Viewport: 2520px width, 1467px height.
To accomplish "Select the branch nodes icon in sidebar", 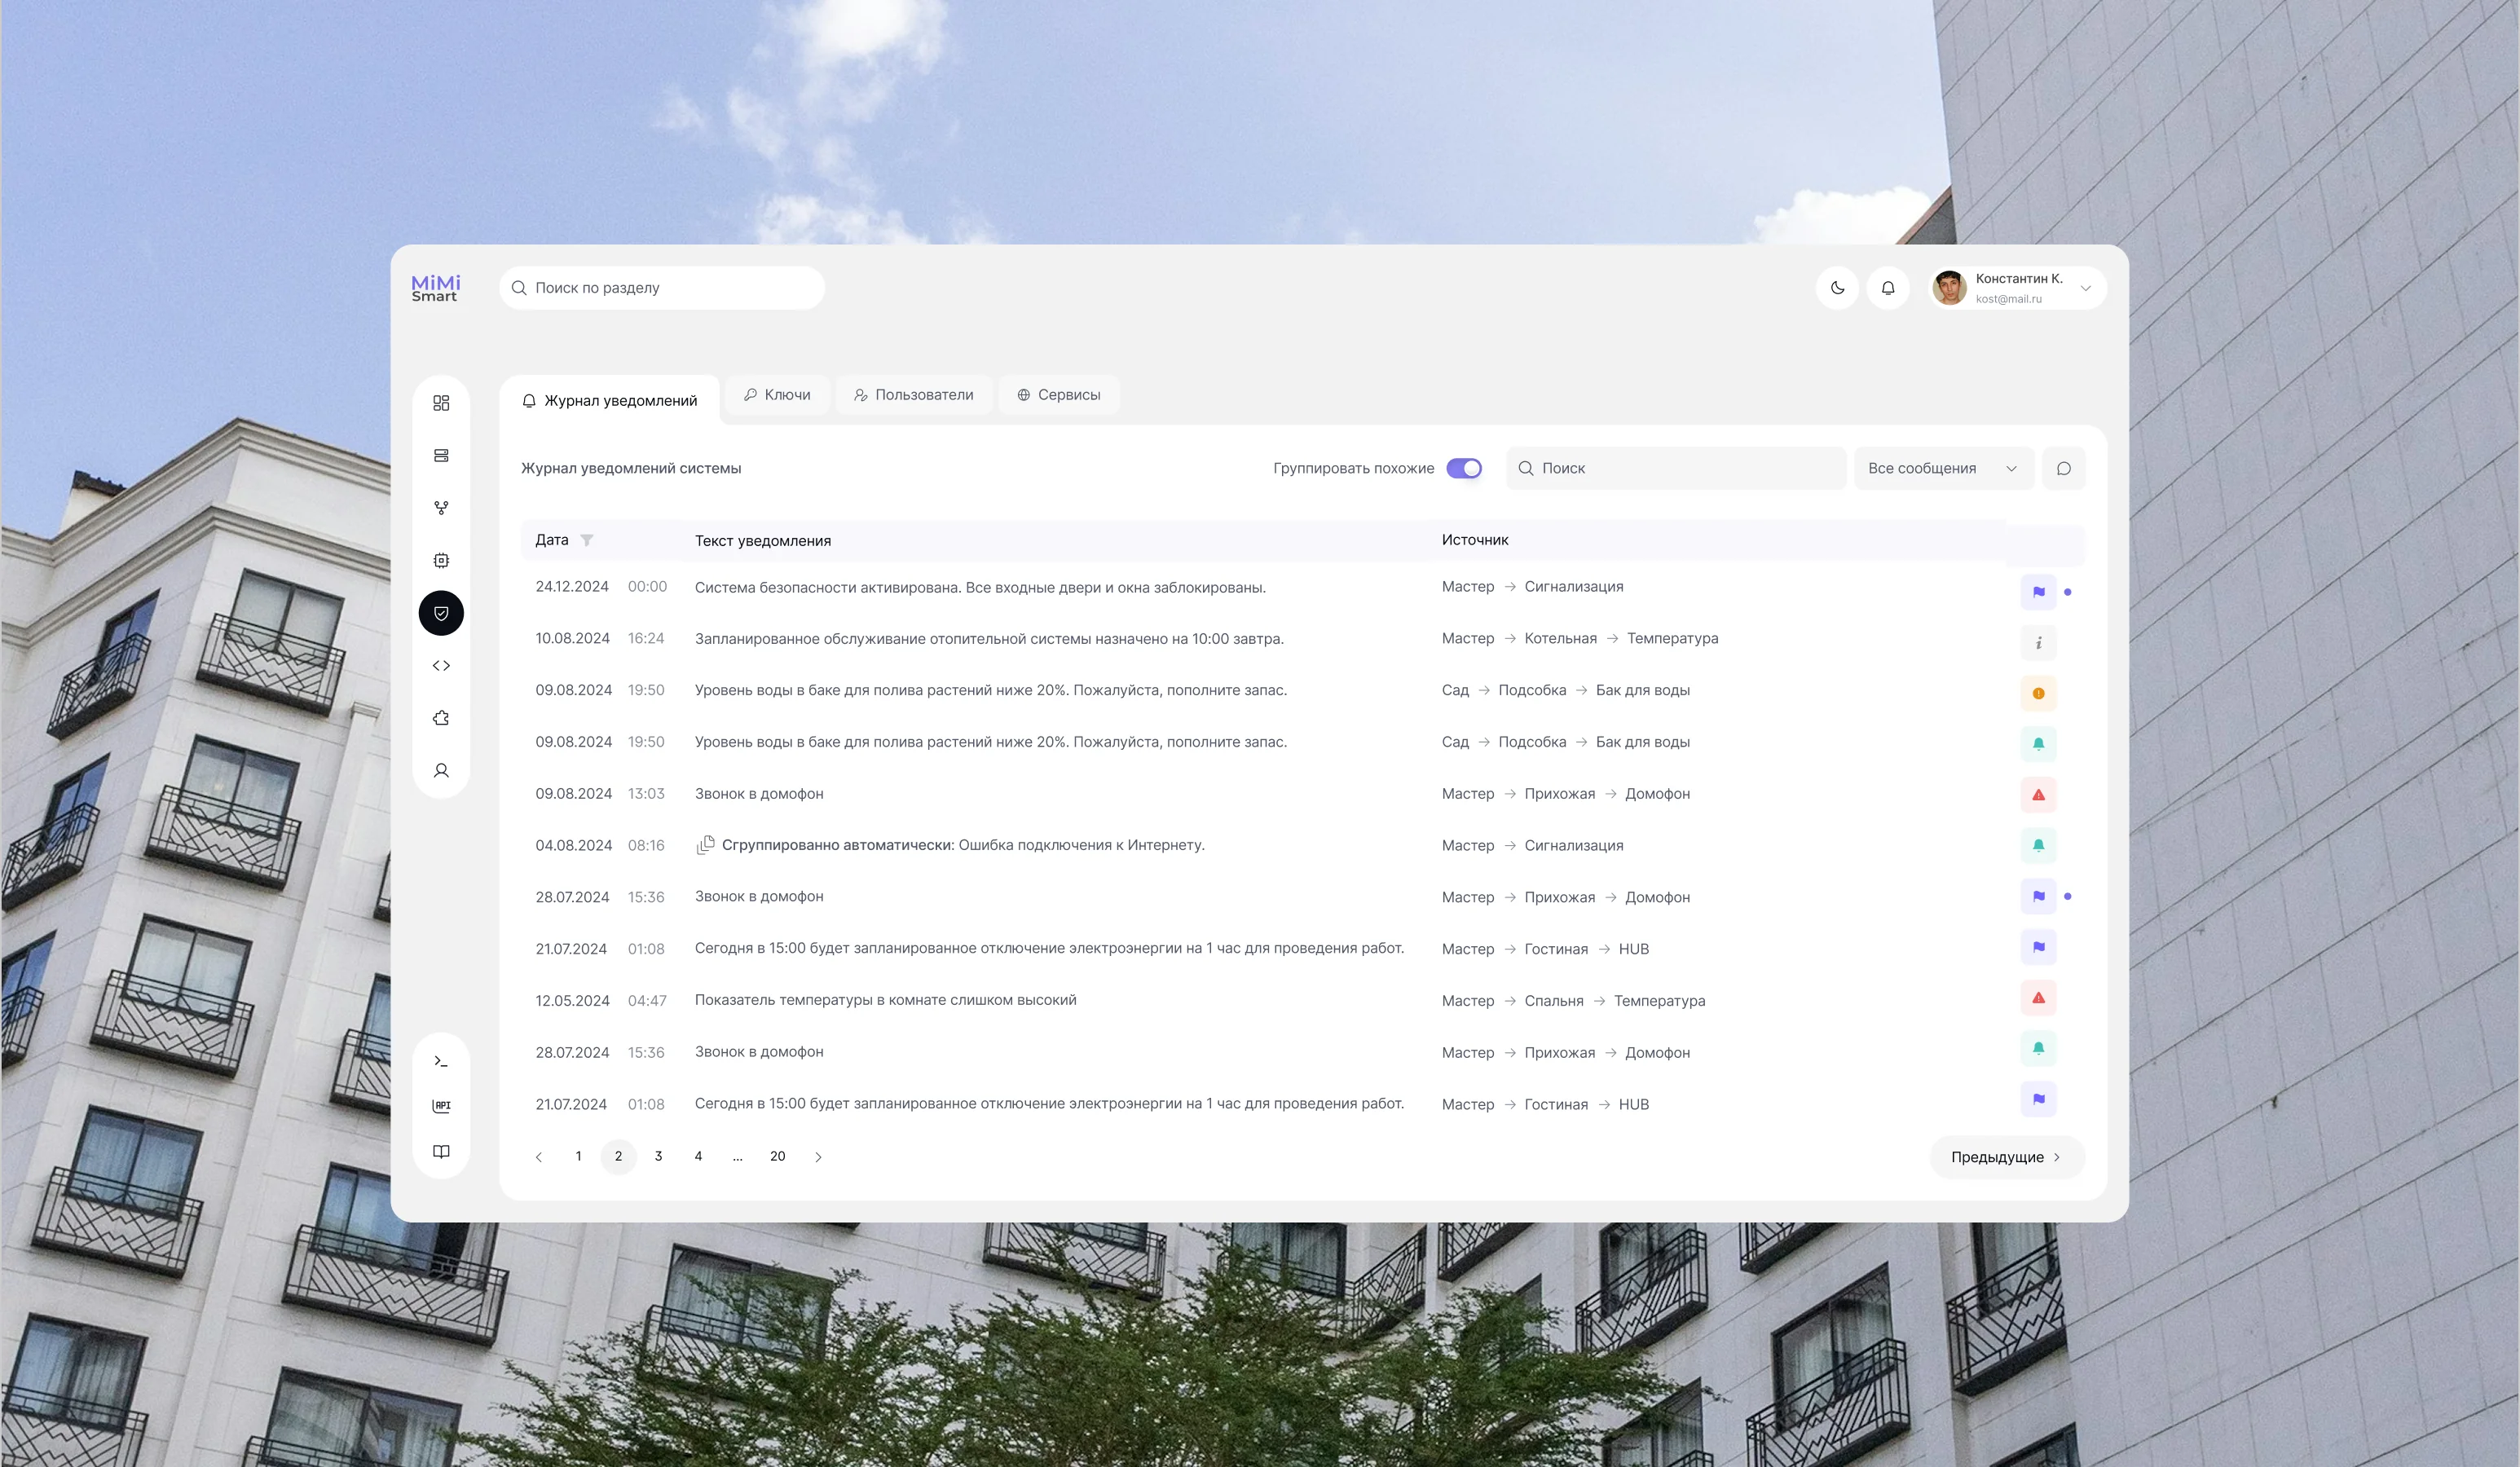I will (x=441, y=508).
